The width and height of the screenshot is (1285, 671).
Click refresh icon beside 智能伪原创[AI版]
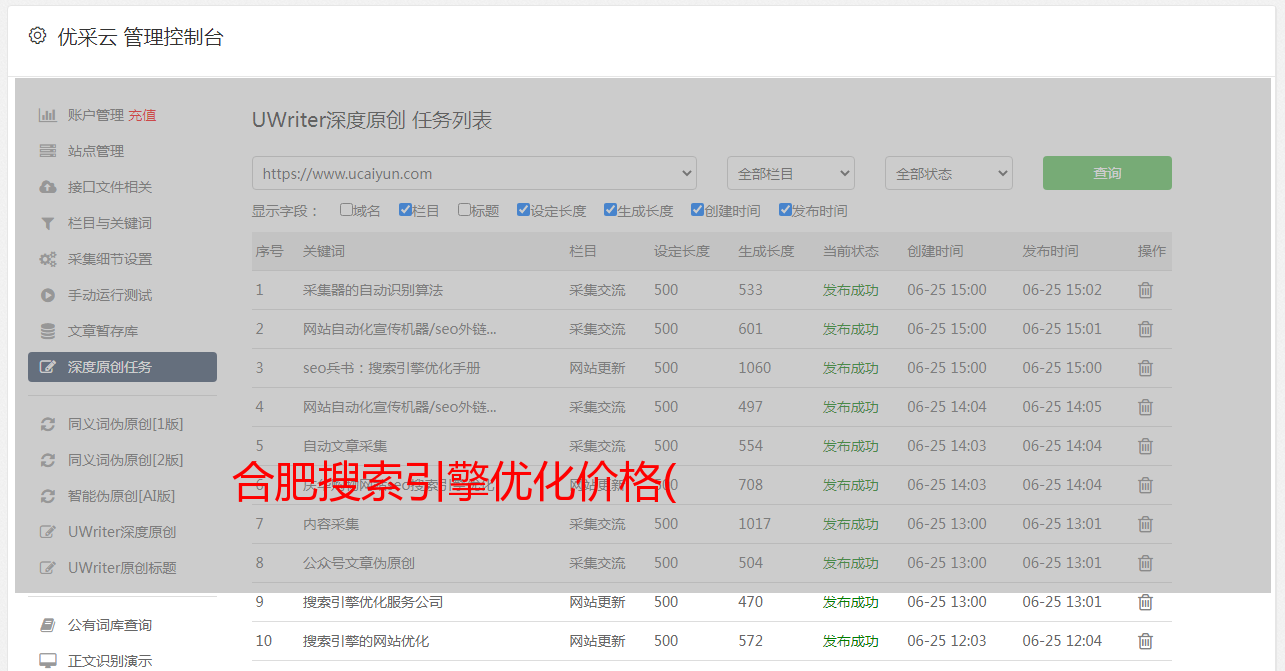pos(47,496)
